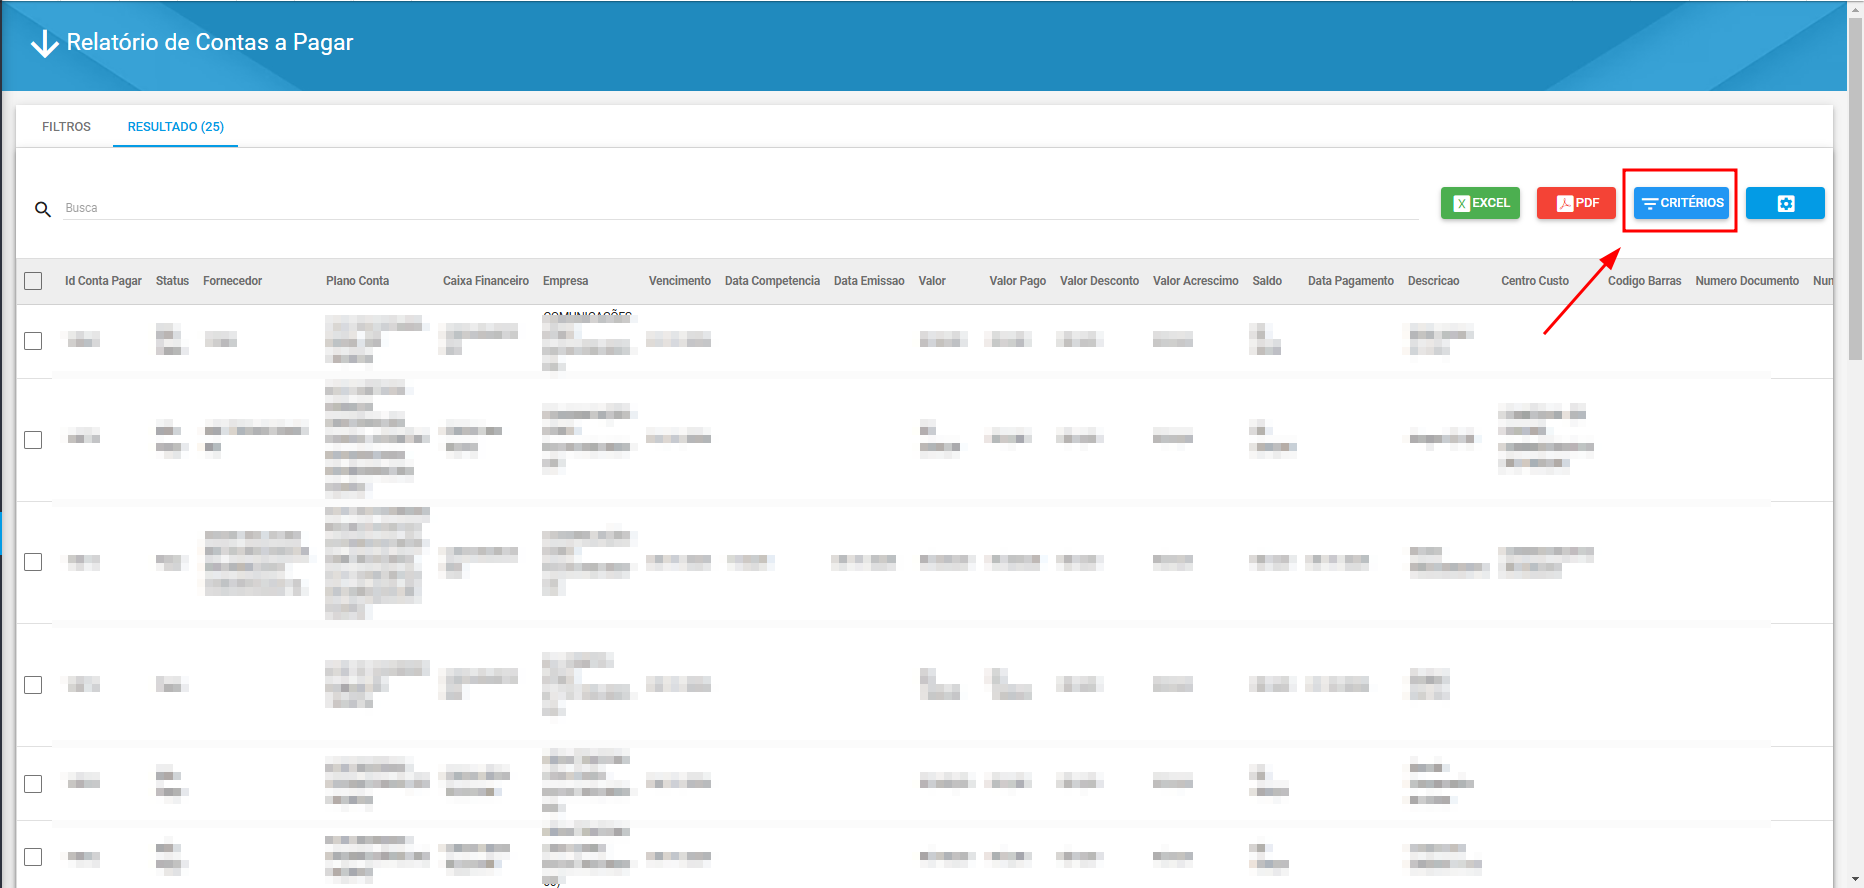Image resolution: width=1864 pixels, height=888 pixels.
Task: Open the settings gear button
Action: pyautogui.click(x=1785, y=203)
